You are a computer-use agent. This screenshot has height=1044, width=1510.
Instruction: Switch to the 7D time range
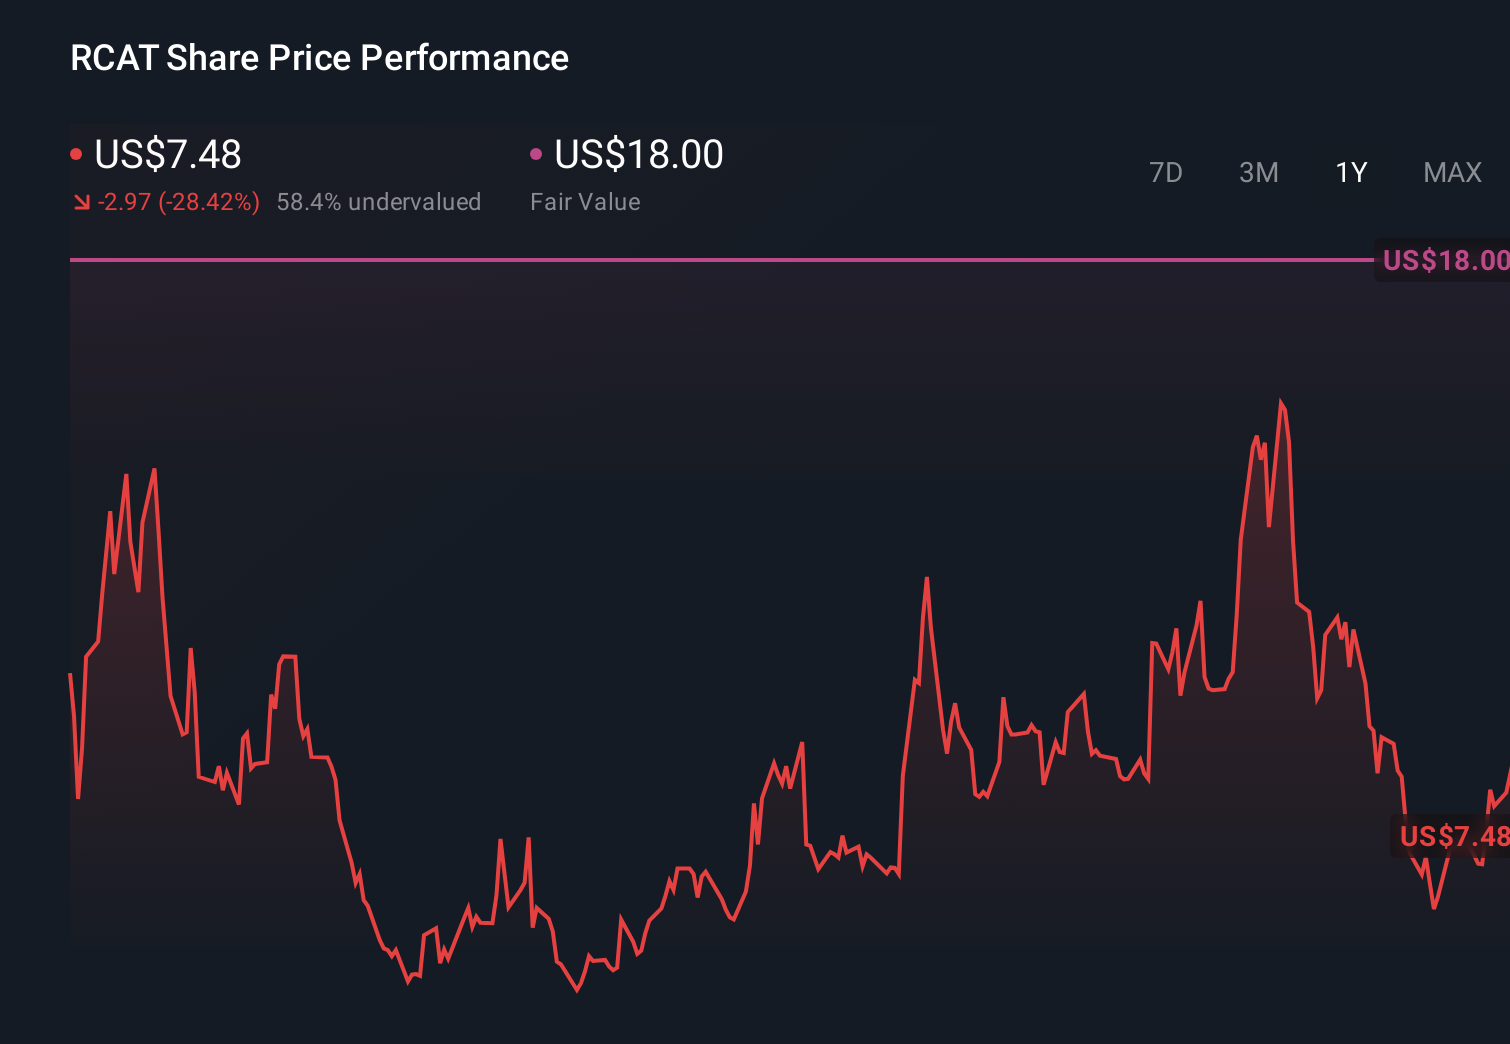(1165, 173)
